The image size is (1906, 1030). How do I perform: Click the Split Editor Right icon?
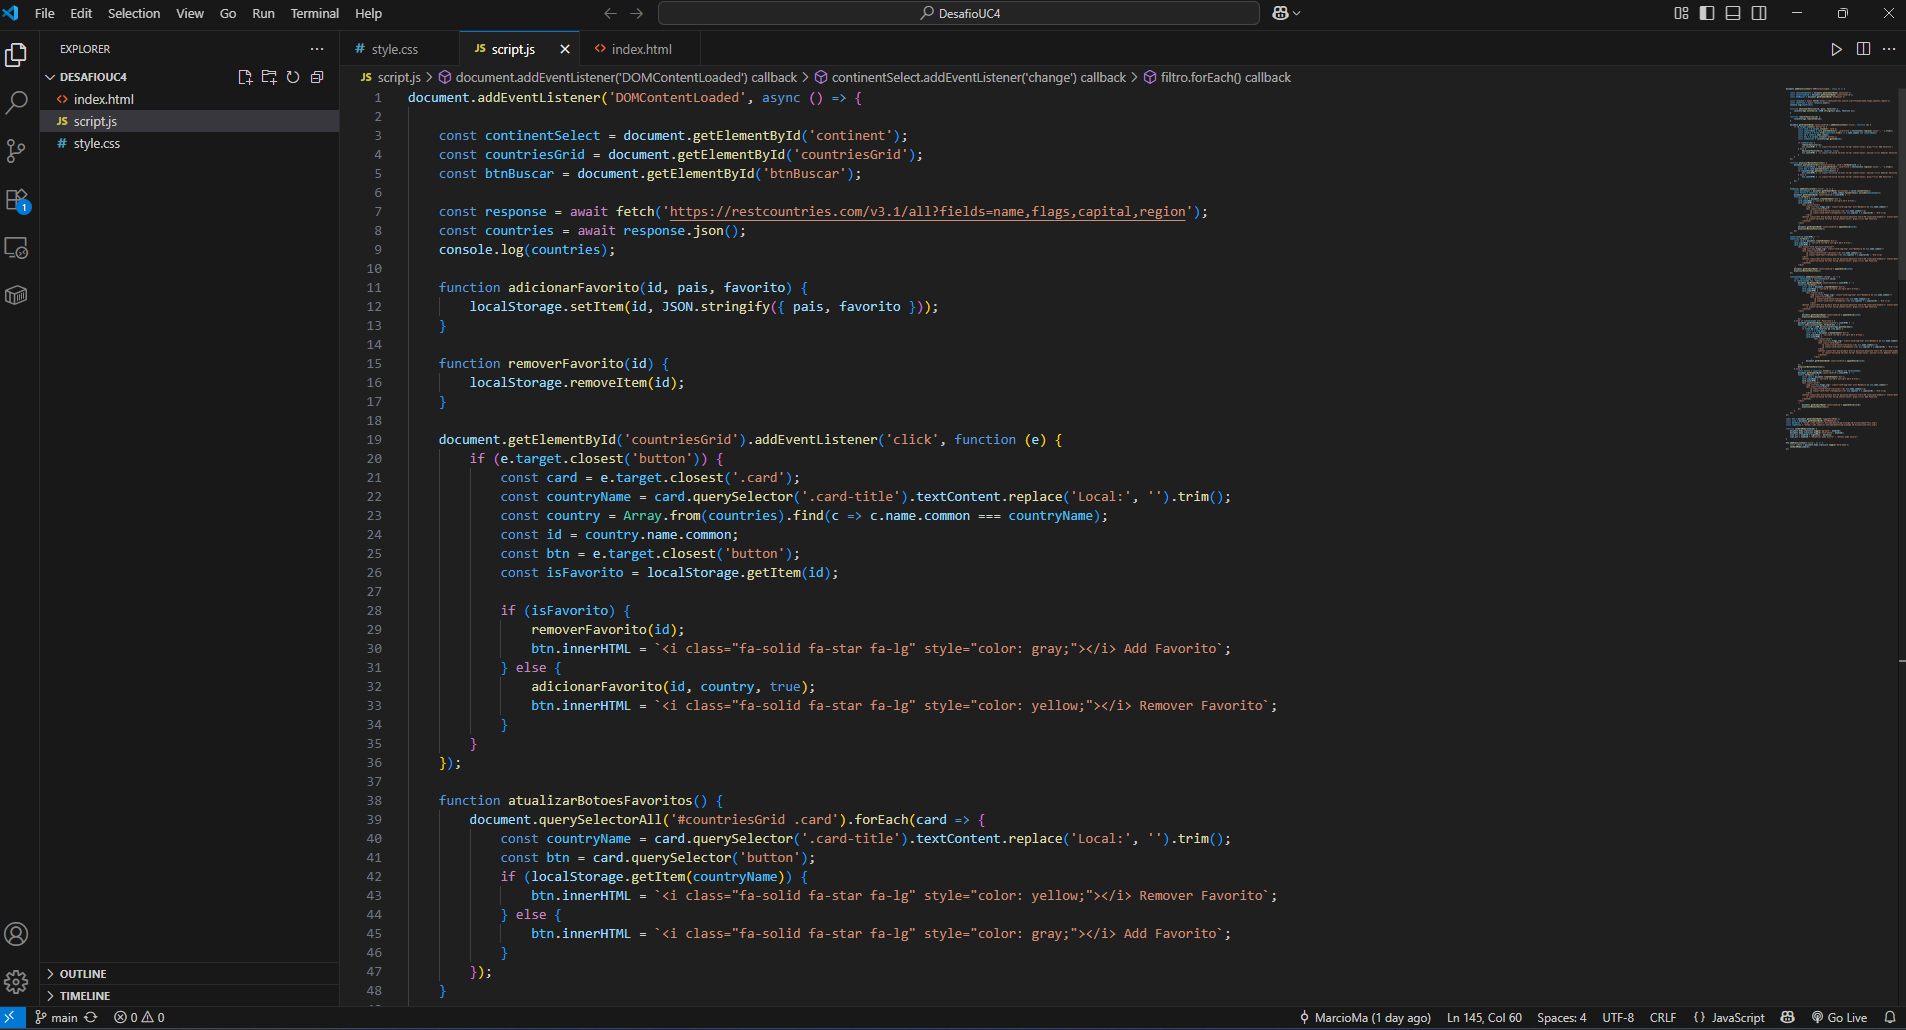pos(1863,49)
